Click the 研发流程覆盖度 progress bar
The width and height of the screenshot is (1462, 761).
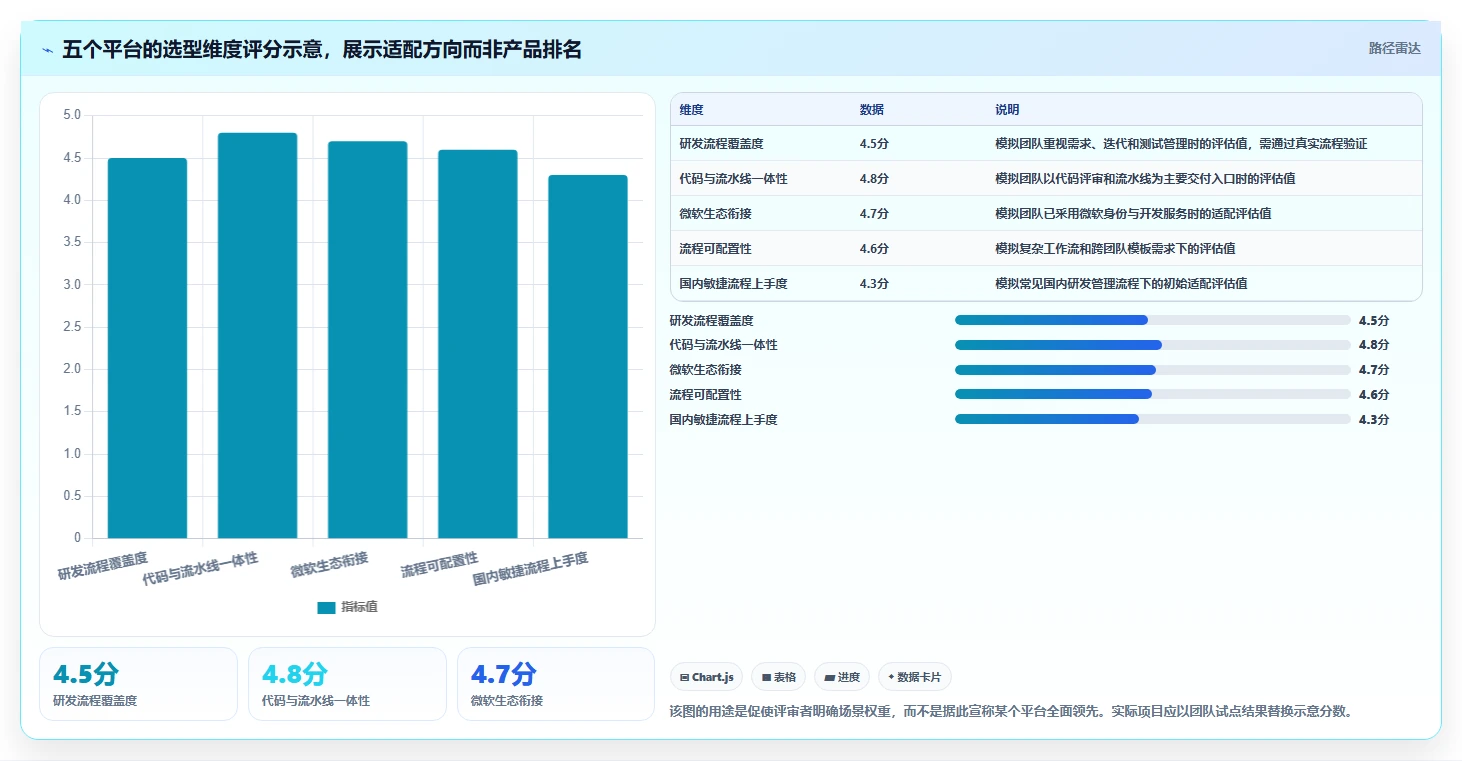pyautogui.click(x=1152, y=320)
